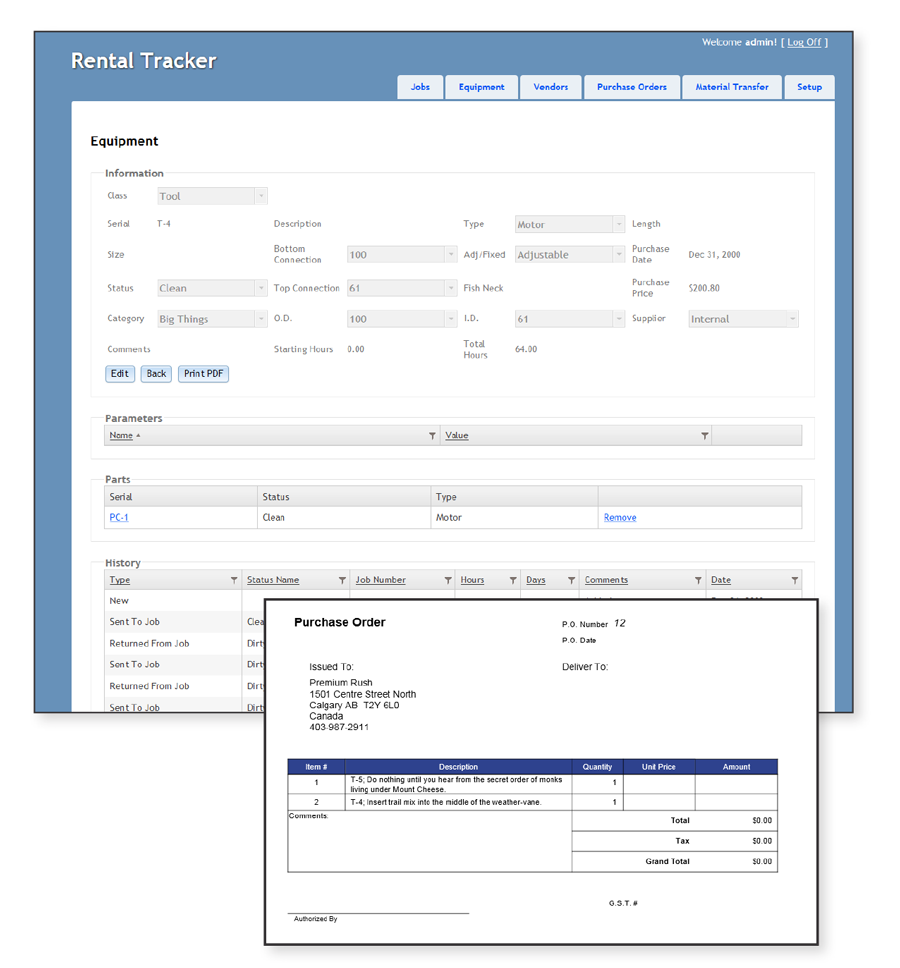
Task: Click the starting hours value 0.00
Action: 356,349
